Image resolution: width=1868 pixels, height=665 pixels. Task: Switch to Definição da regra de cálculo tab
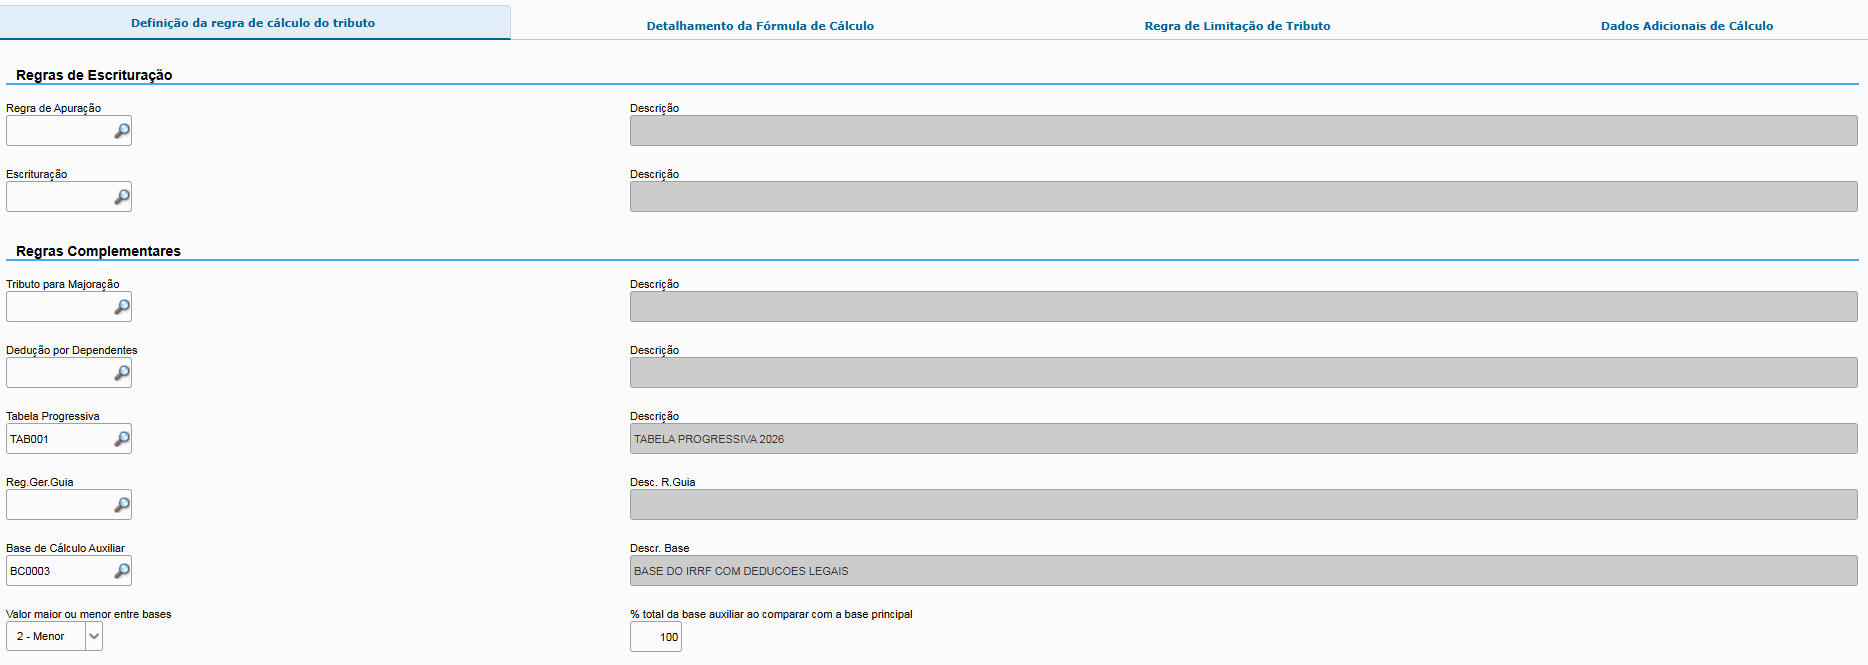click(254, 23)
